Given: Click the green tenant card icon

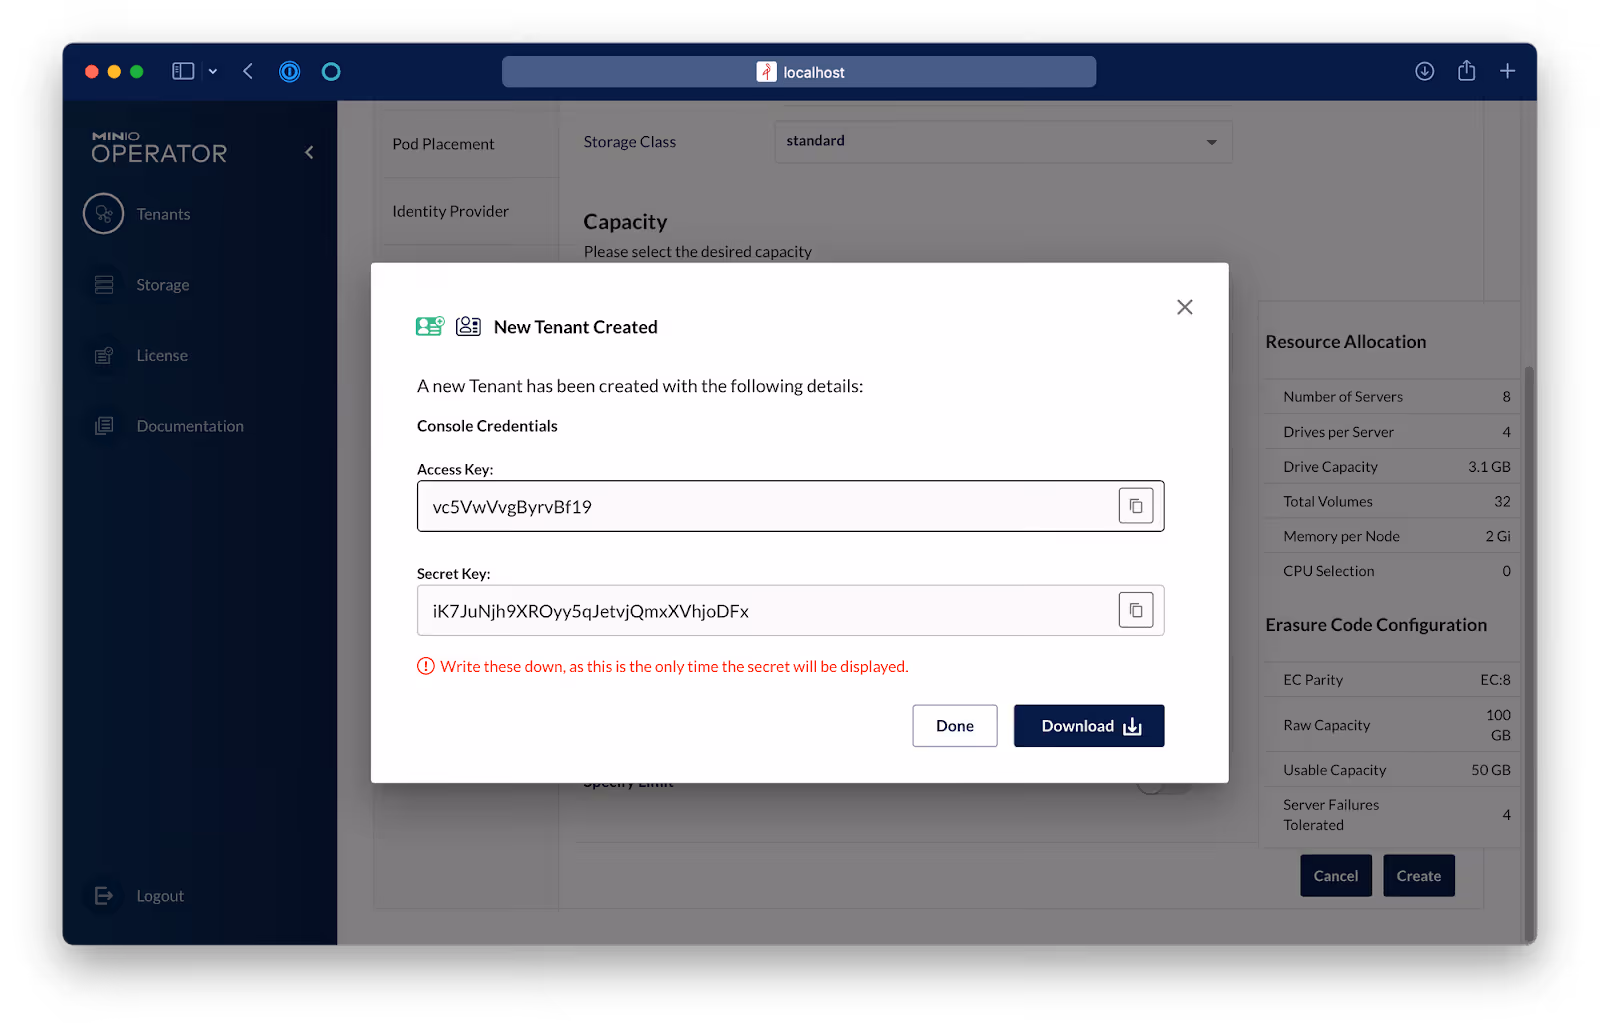Looking at the screenshot, I should point(430,326).
